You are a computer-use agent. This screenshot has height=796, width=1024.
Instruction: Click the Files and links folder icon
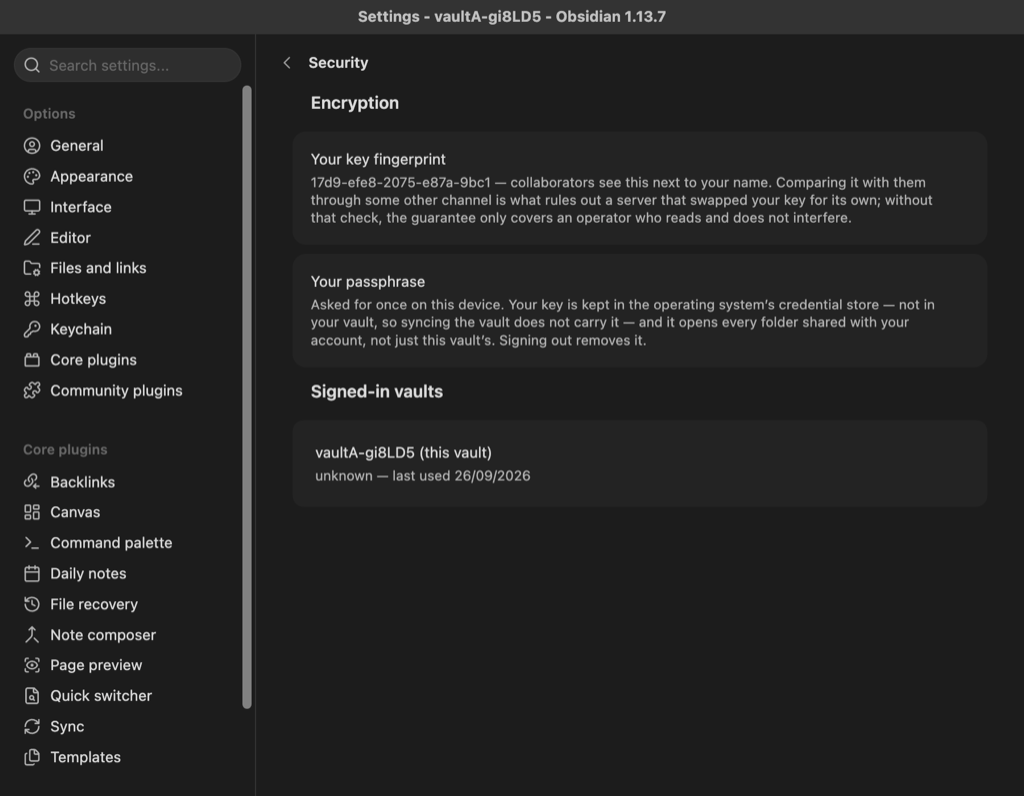click(32, 268)
